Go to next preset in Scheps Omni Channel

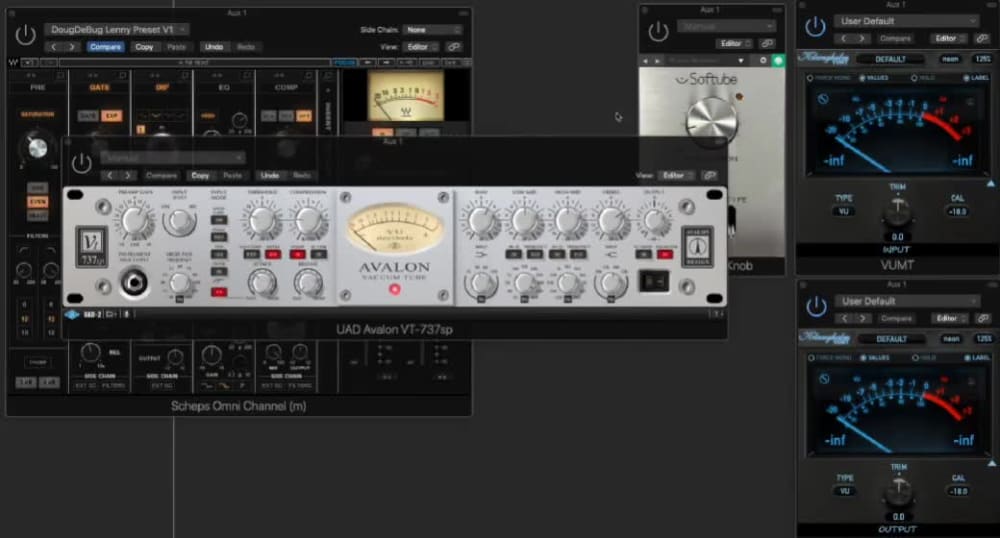coord(71,47)
